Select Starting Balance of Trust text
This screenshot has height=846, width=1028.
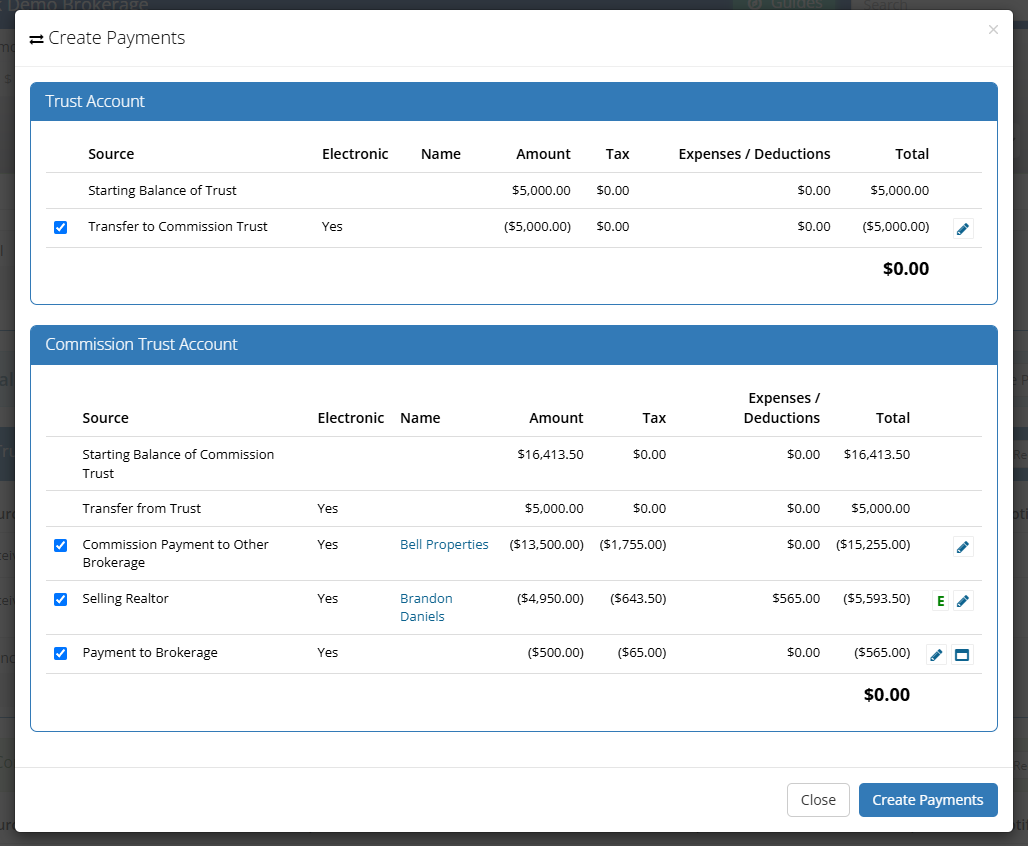[162, 190]
